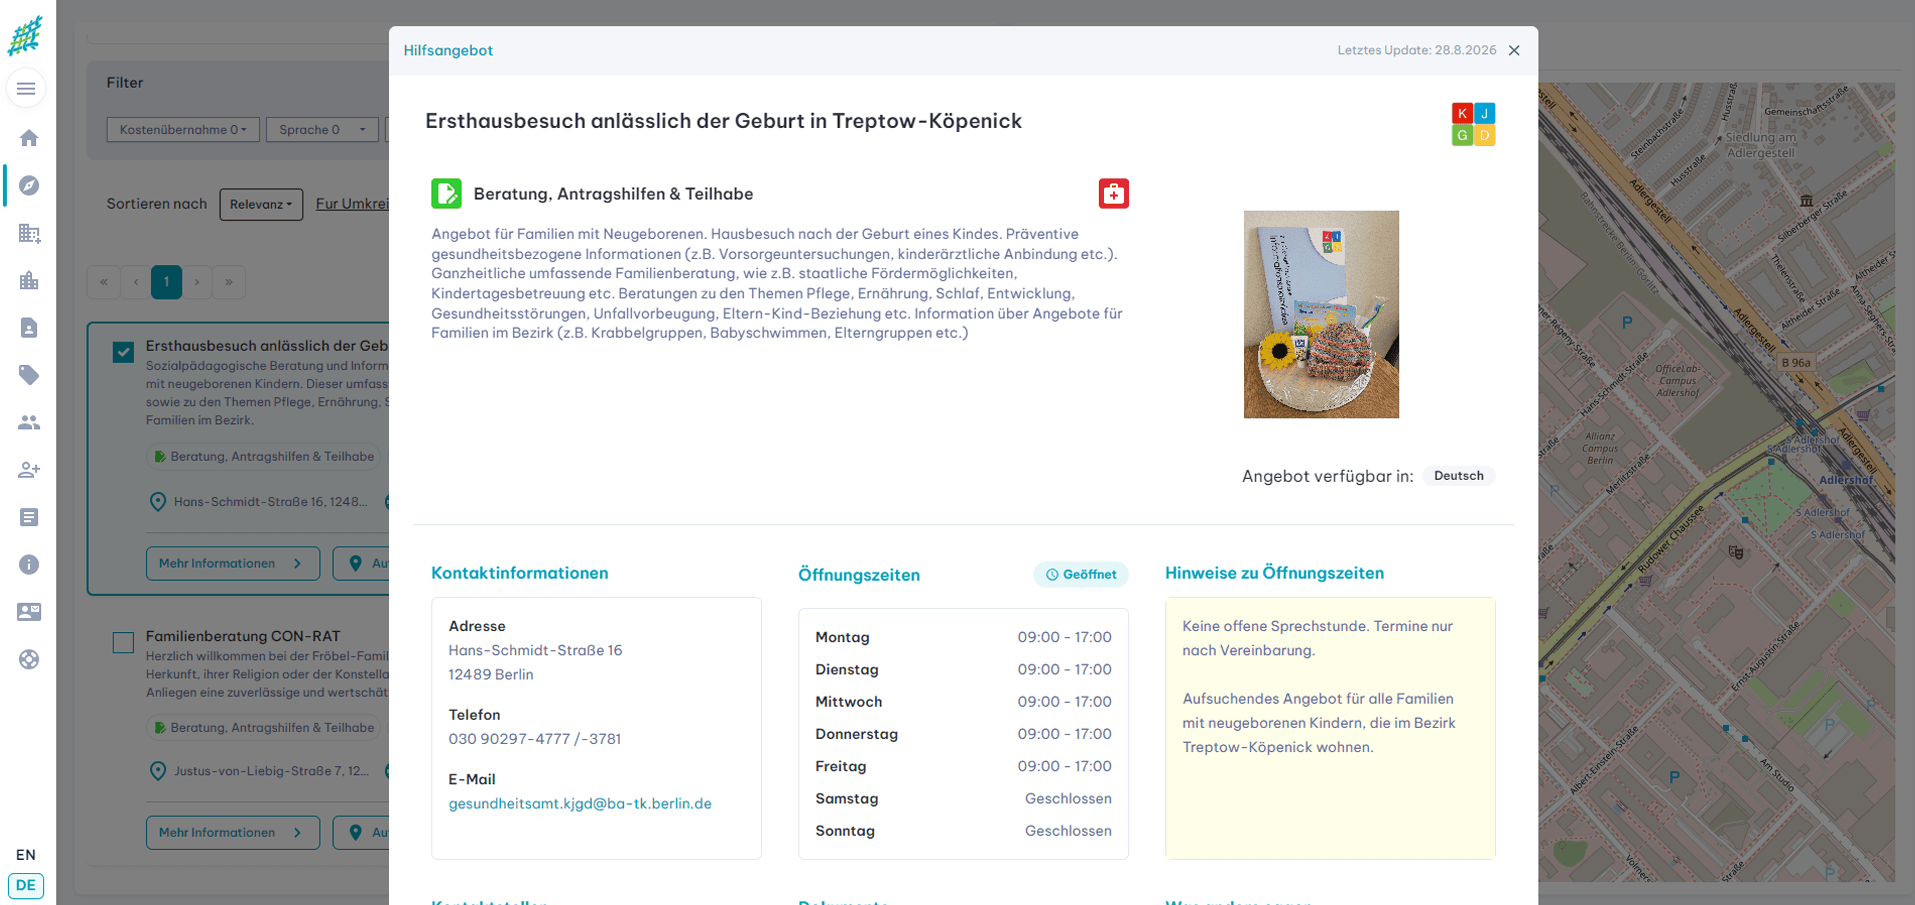Open the offer photo thumbnail

coord(1321,314)
